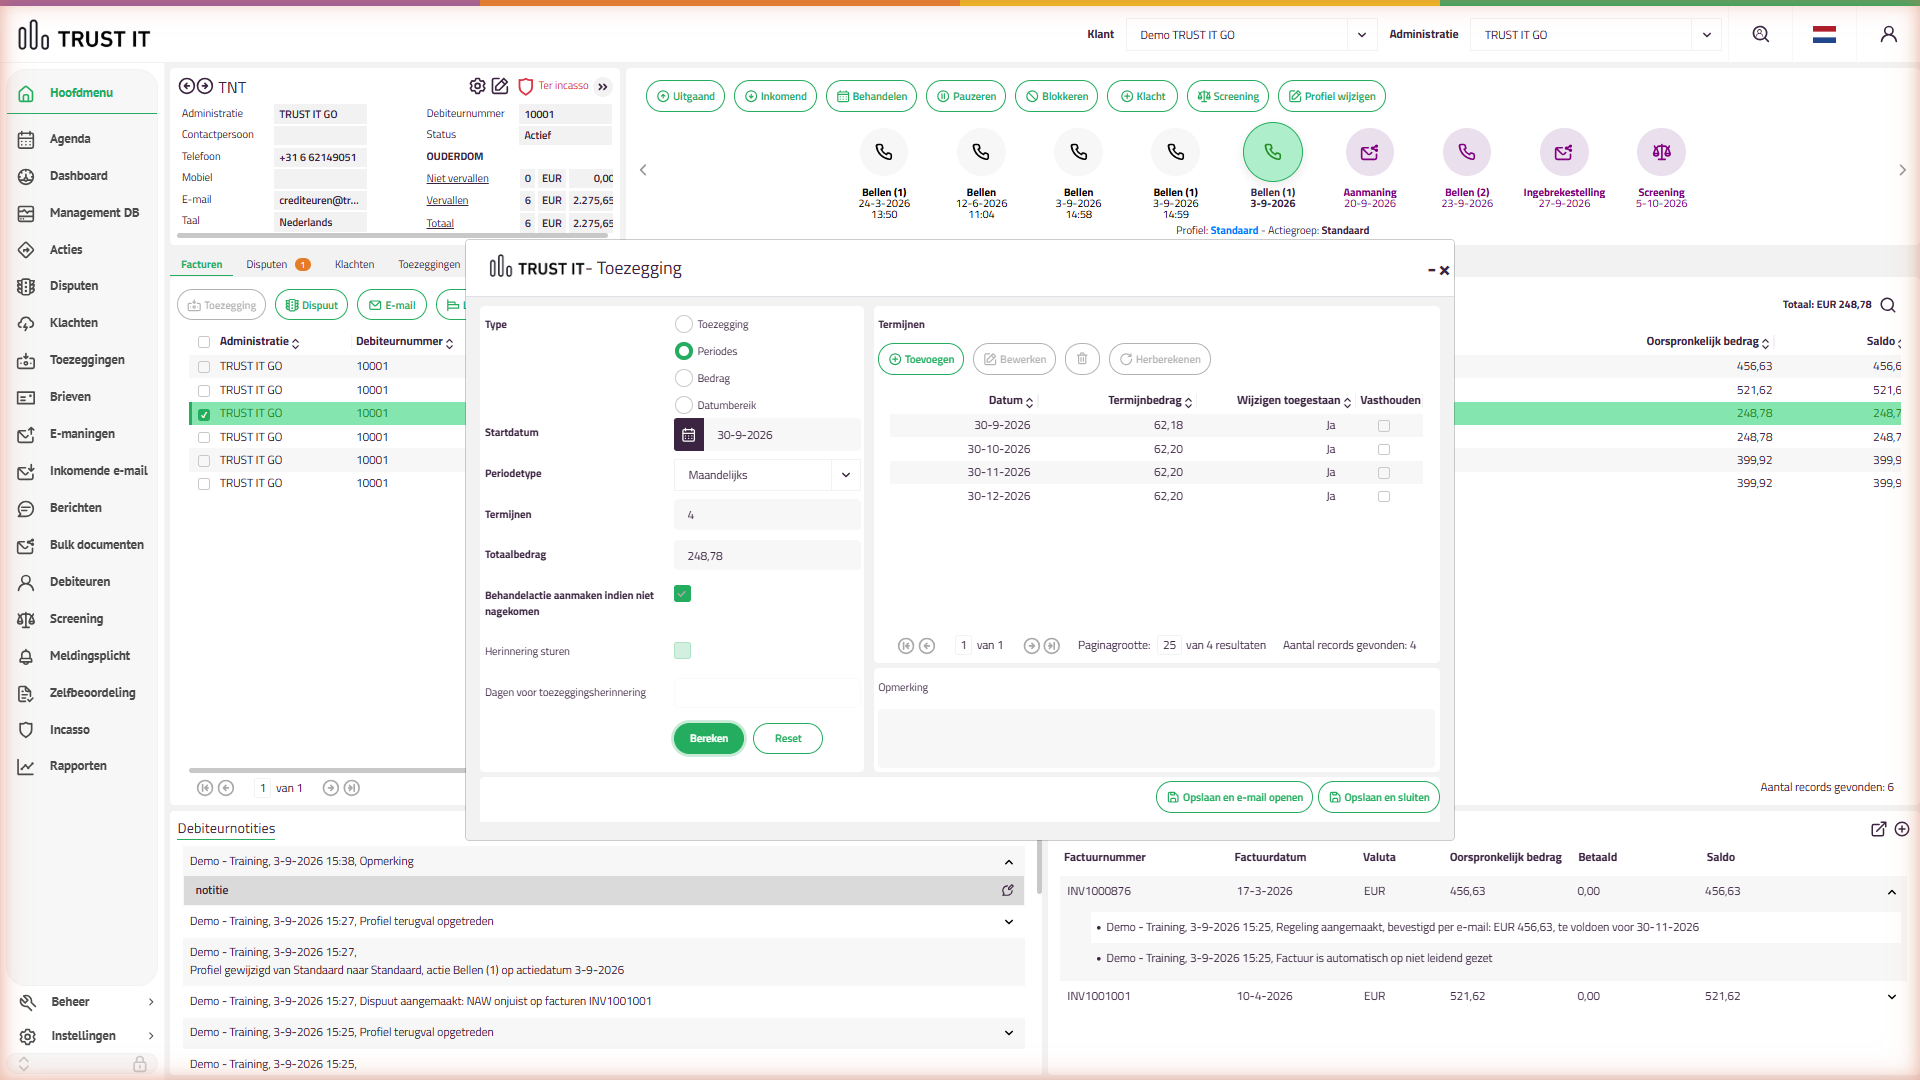
Task: Click Toevoegen in Termijnen
Action: coord(921,359)
